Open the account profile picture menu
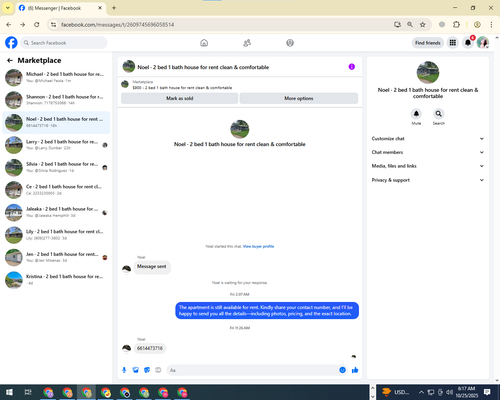The image size is (500, 400). [x=483, y=43]
